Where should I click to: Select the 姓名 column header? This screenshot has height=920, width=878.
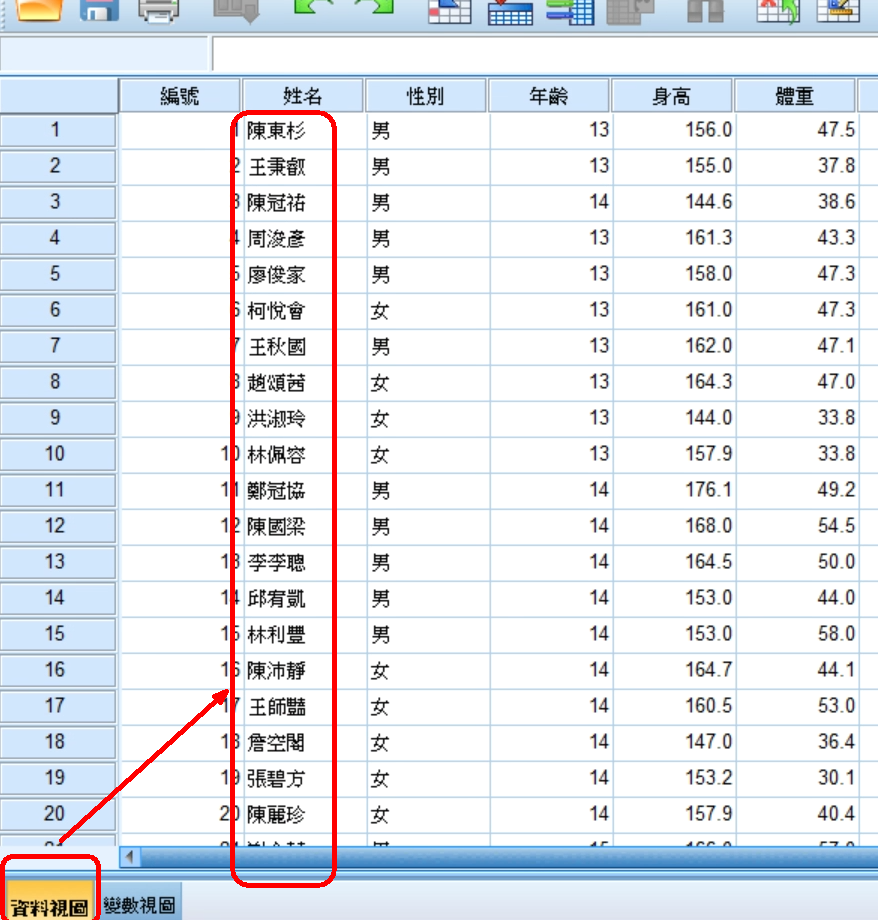pyautogui.click(x=303, y=96)
